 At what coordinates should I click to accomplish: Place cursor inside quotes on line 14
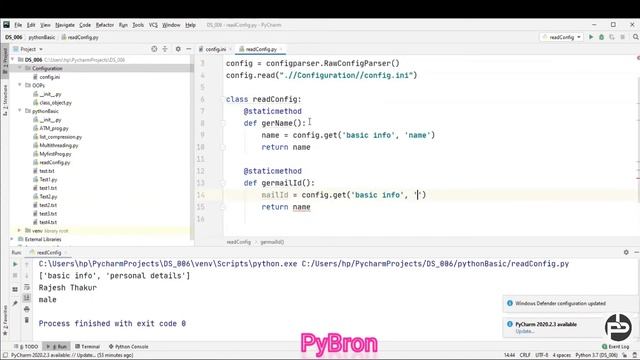click(418, 195)
